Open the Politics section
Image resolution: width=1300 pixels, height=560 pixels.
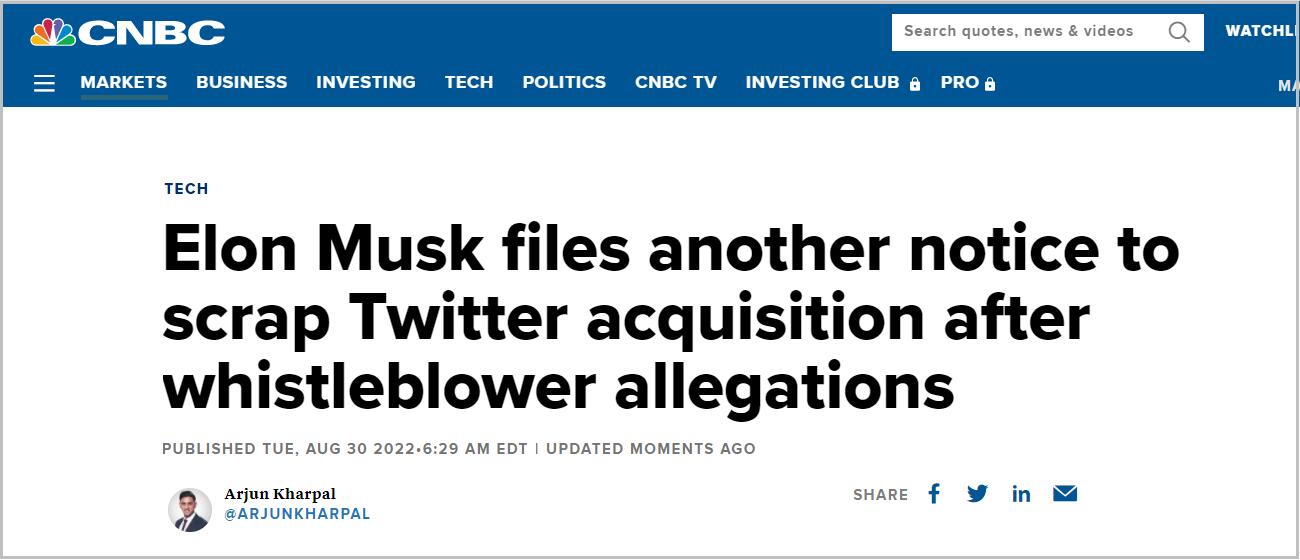point(564,83)
